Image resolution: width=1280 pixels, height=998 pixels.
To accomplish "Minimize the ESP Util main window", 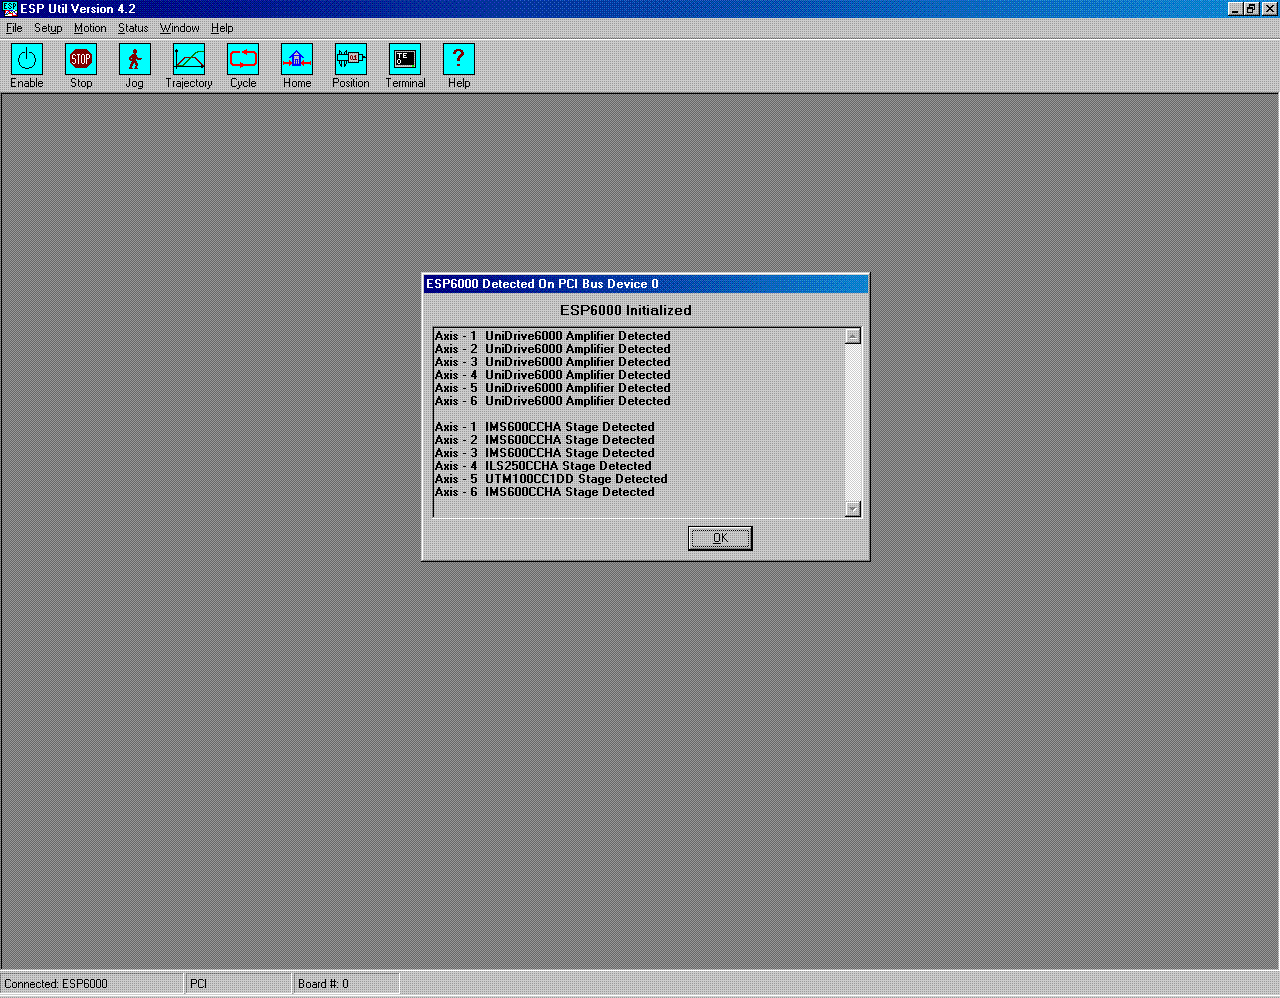I will pos(1235,9).
